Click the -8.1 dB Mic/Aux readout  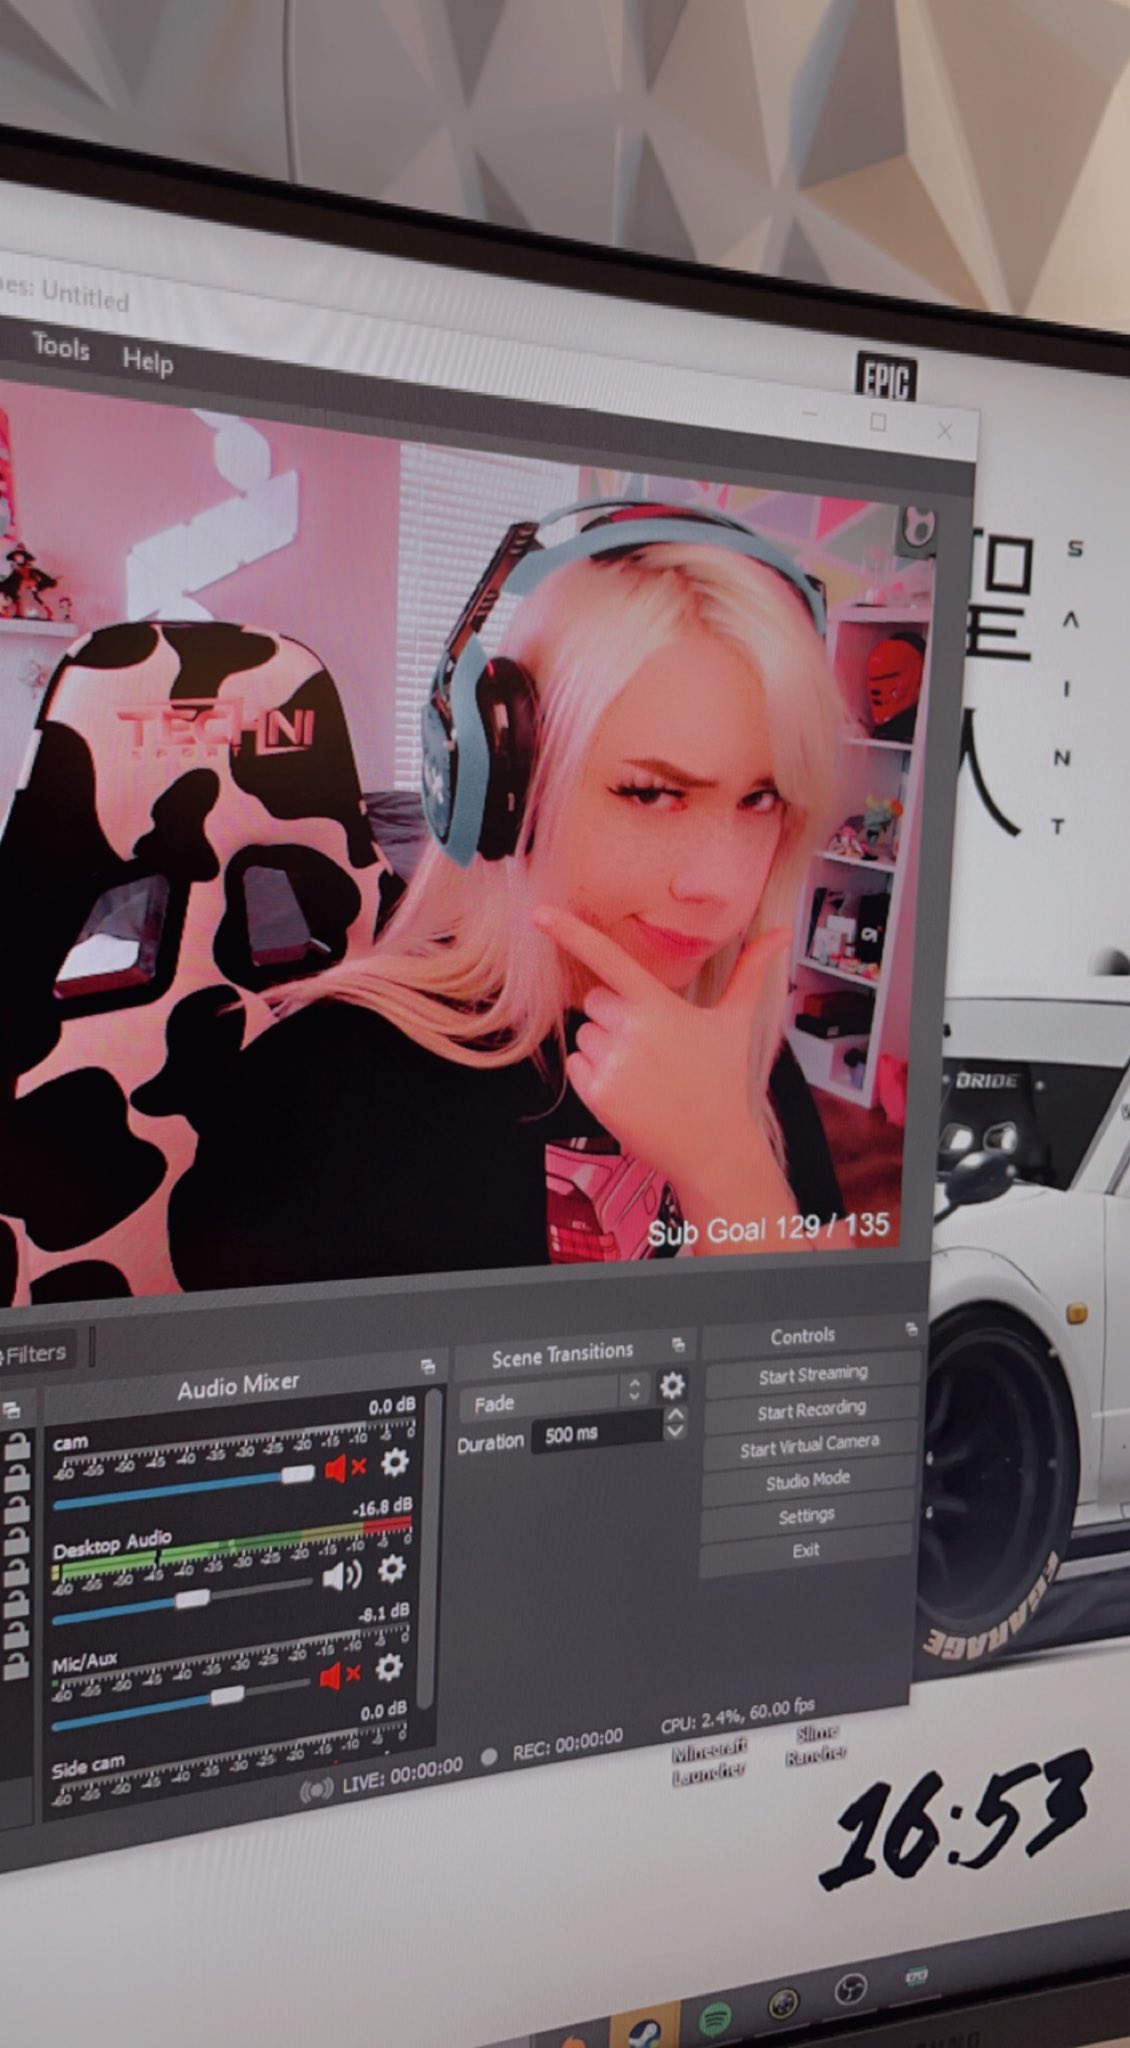point(384,1612)
